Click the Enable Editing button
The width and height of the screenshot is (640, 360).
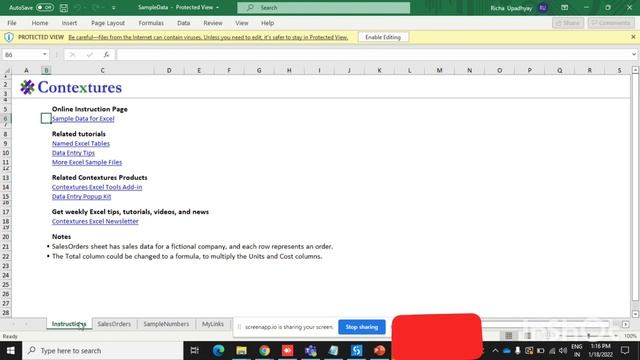click(383, 37)
